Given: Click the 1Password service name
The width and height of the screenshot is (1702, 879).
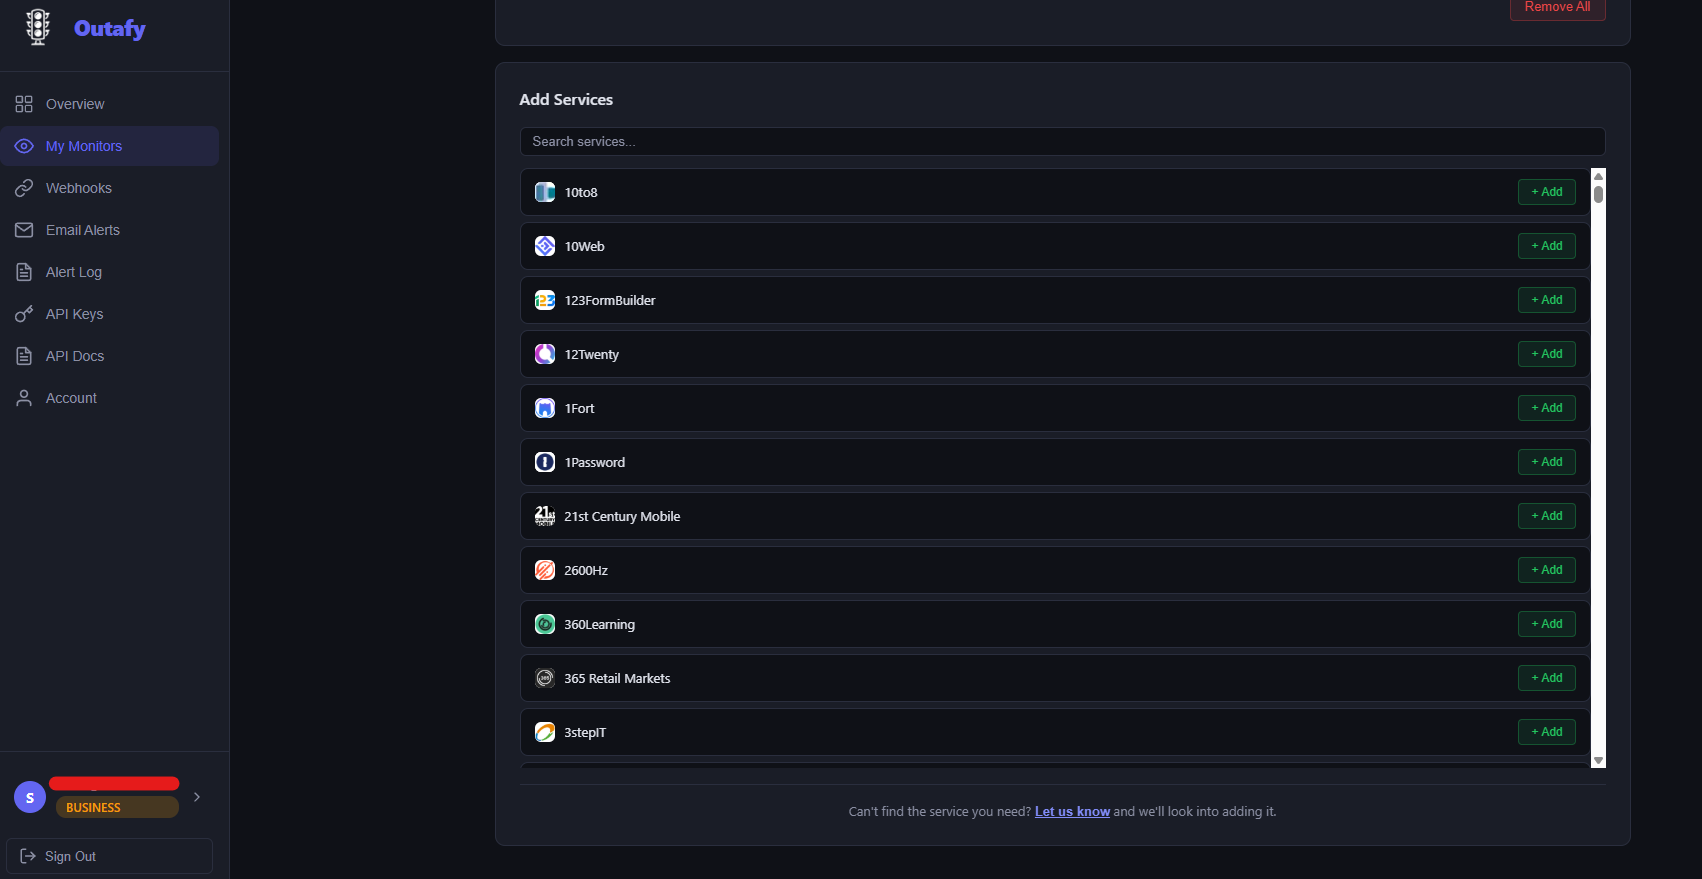Looking at the screenshot, I should click(595, 462).
